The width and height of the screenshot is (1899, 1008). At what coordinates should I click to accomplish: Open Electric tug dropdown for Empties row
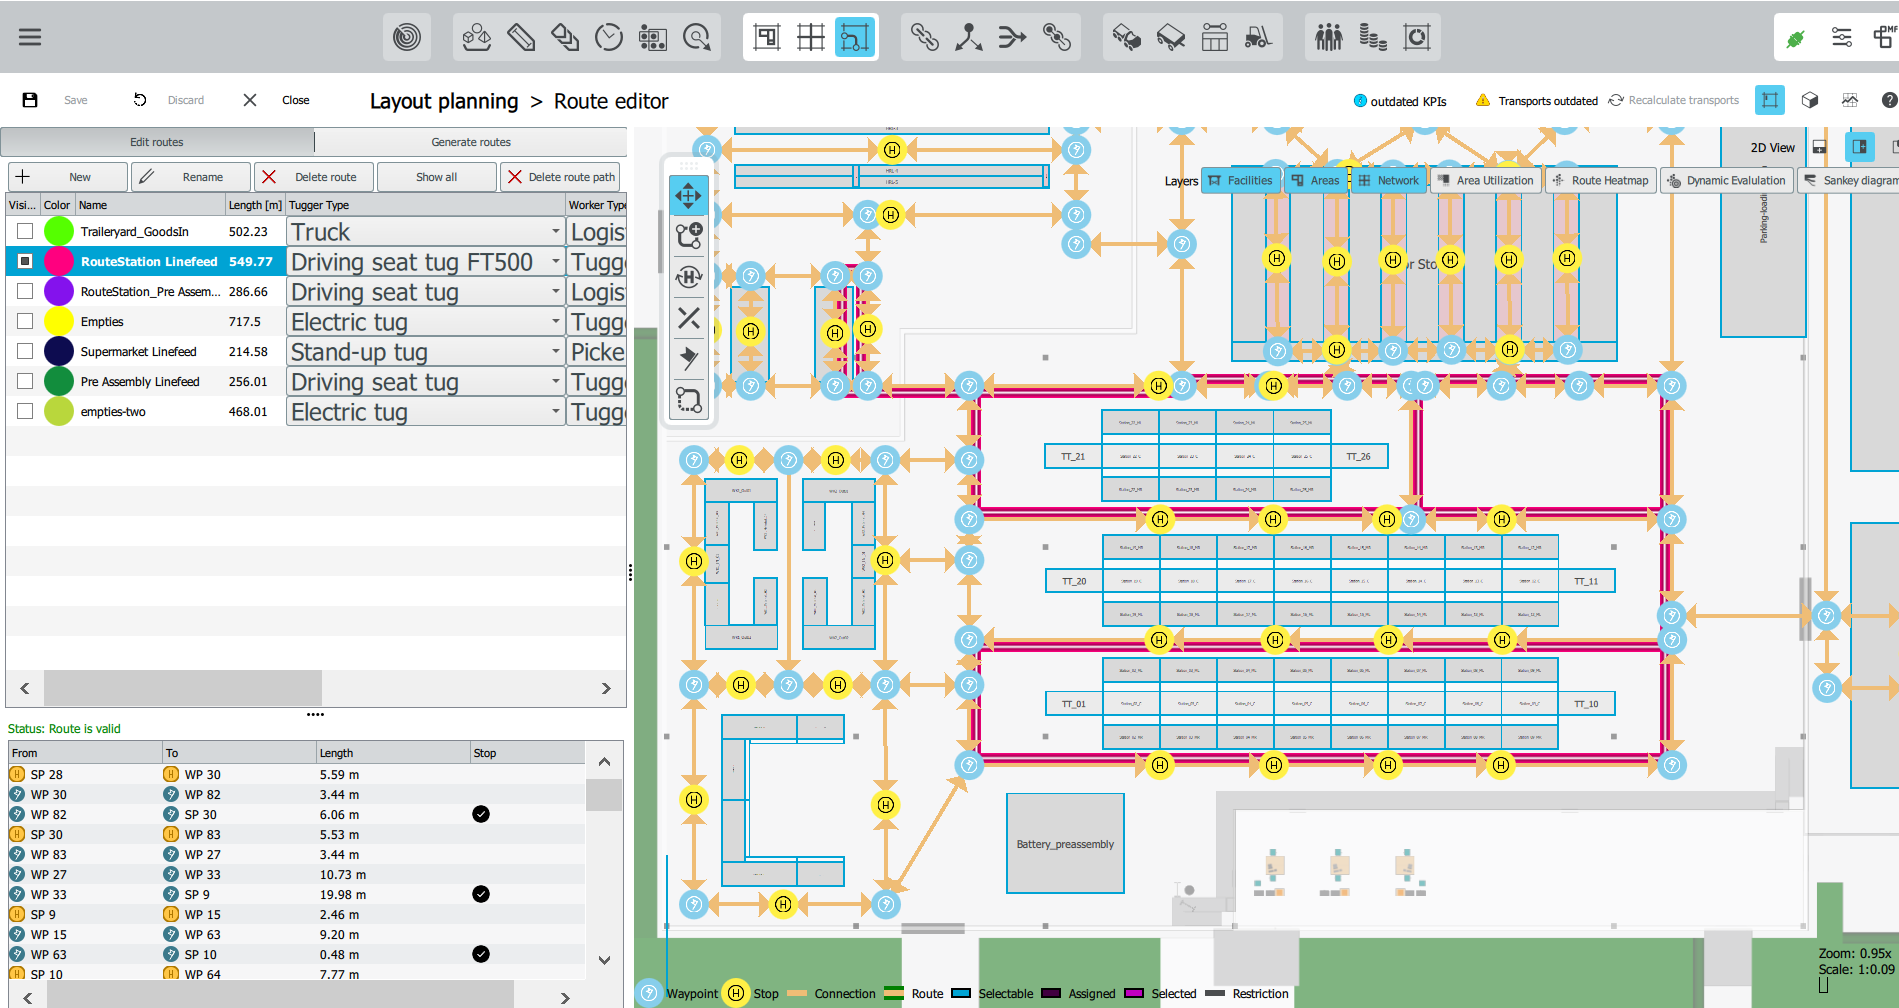pyautogui.click(x=426, y=321)
